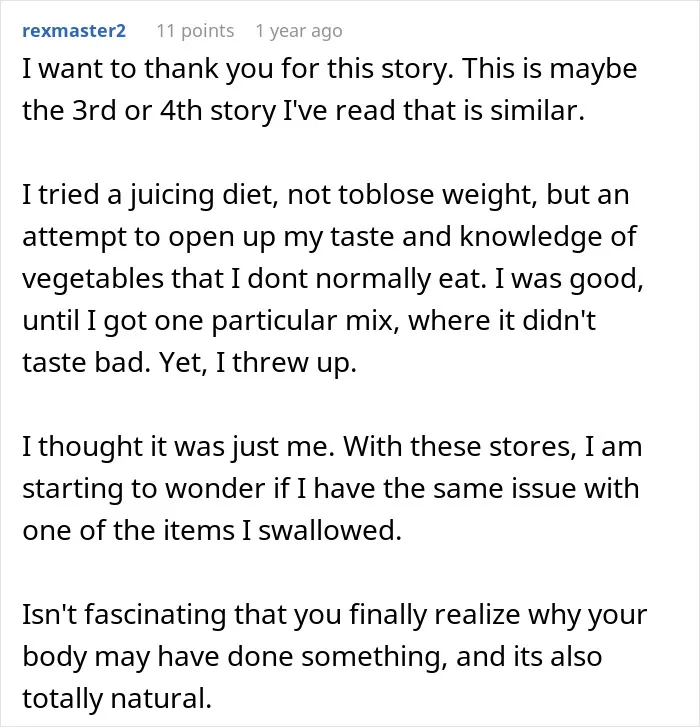The image size is (700, 727).
Task: Click the line beginning Isn't fascinating that you
Action: (334, 615)
